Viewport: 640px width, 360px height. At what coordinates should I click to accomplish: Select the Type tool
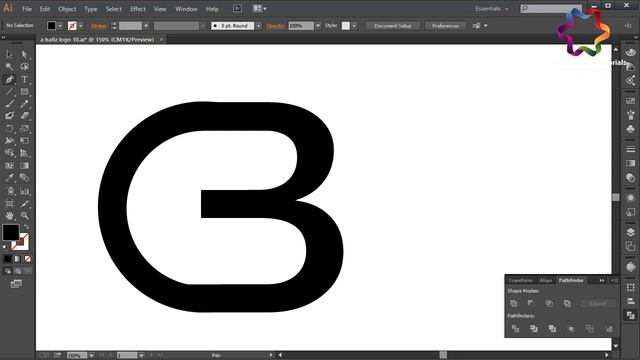pyautogui.click(x=24, y=79)
